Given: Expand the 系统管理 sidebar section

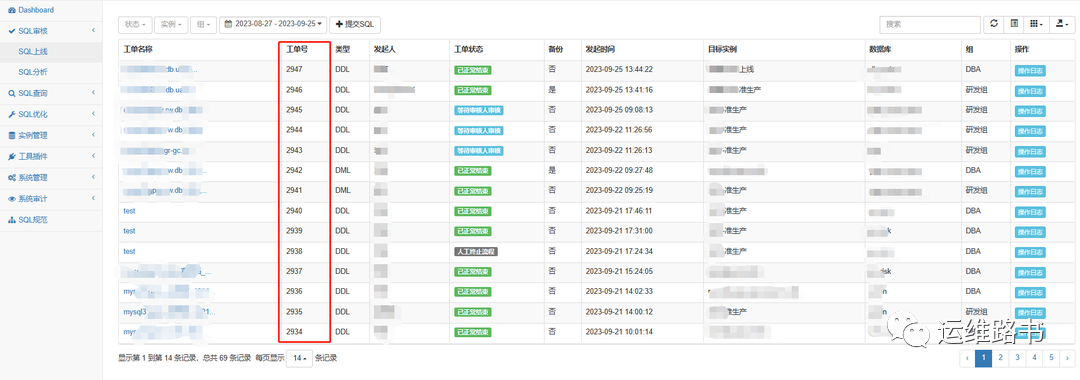Looking at the screenshot, I should click(x=51, y=178).
